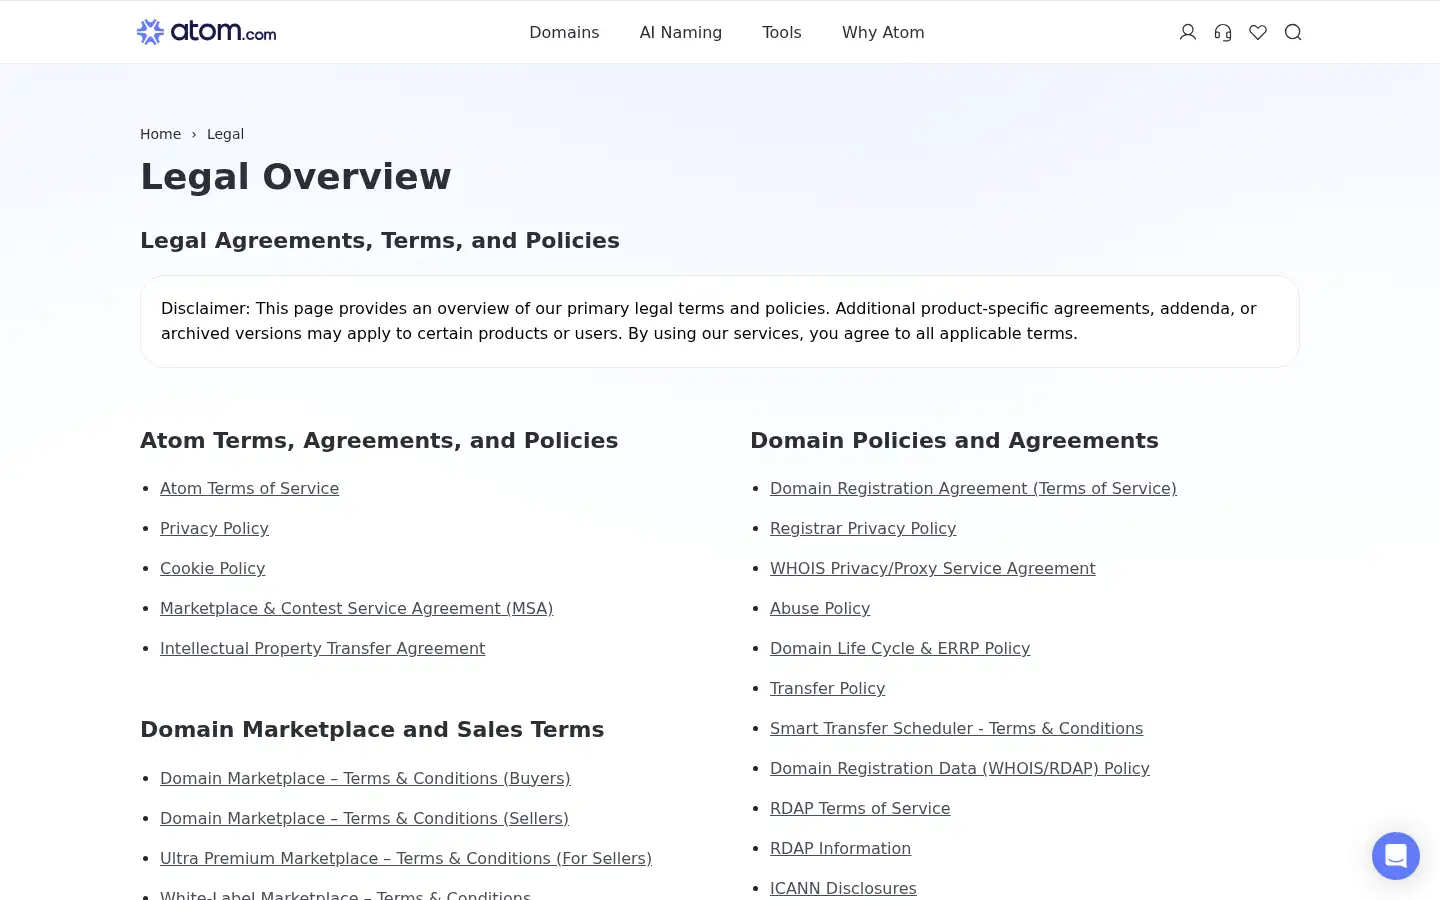Open Intellectual Property Transfer Agreement link
Screen dimensions: 1440x900
tap(322, 648)
